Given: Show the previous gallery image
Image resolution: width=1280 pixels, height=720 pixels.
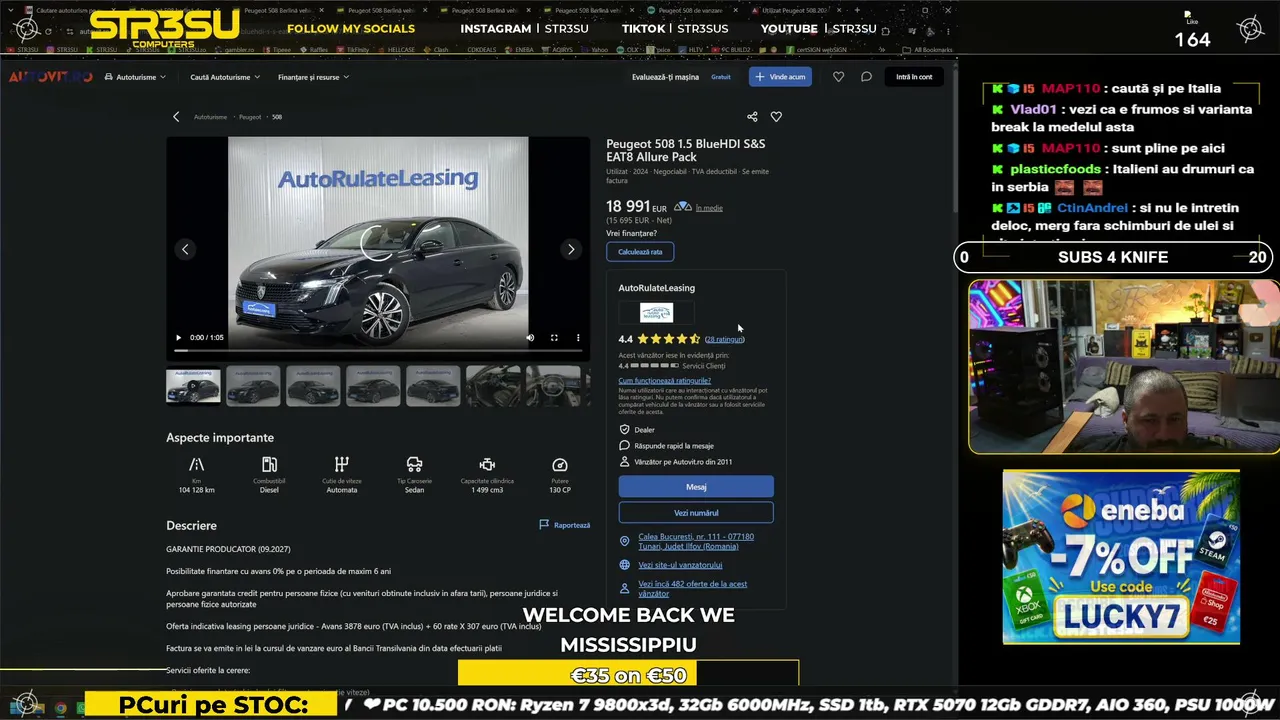Looking at the screenshot, I should 185,249.
